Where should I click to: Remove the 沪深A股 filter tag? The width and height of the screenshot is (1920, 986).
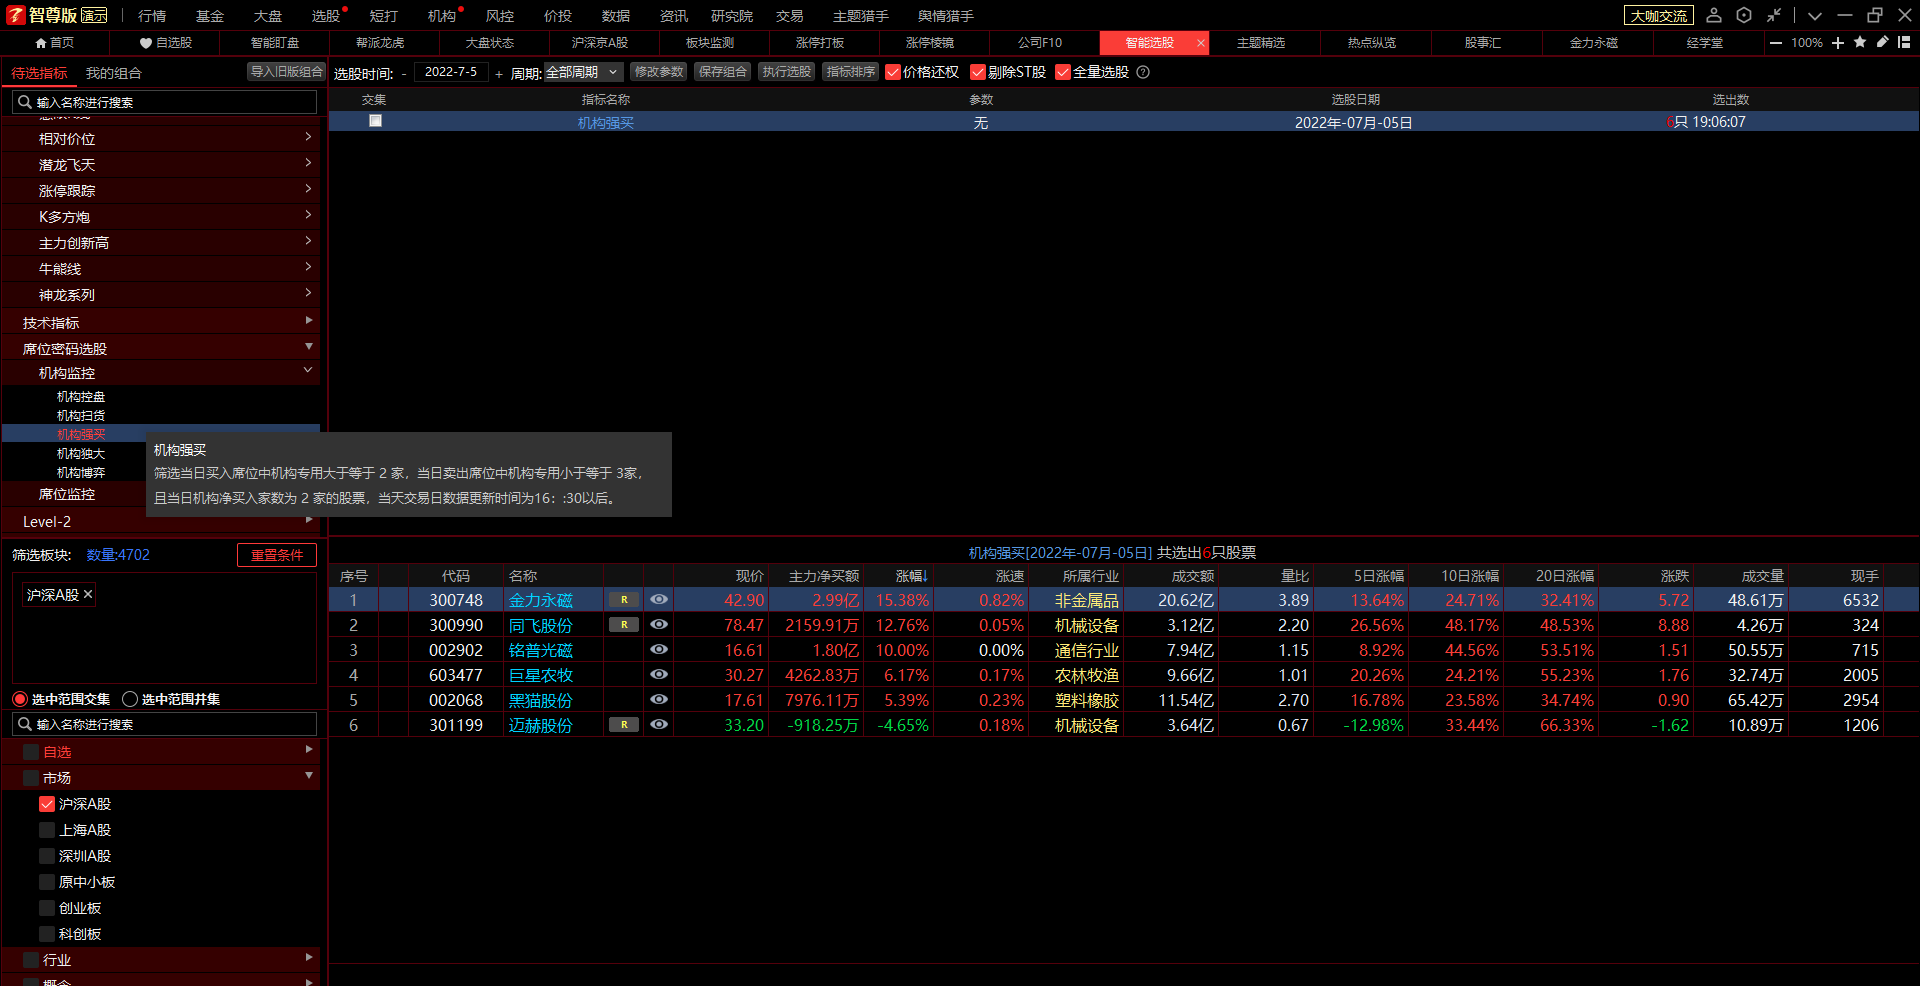[x=88, y=594]
